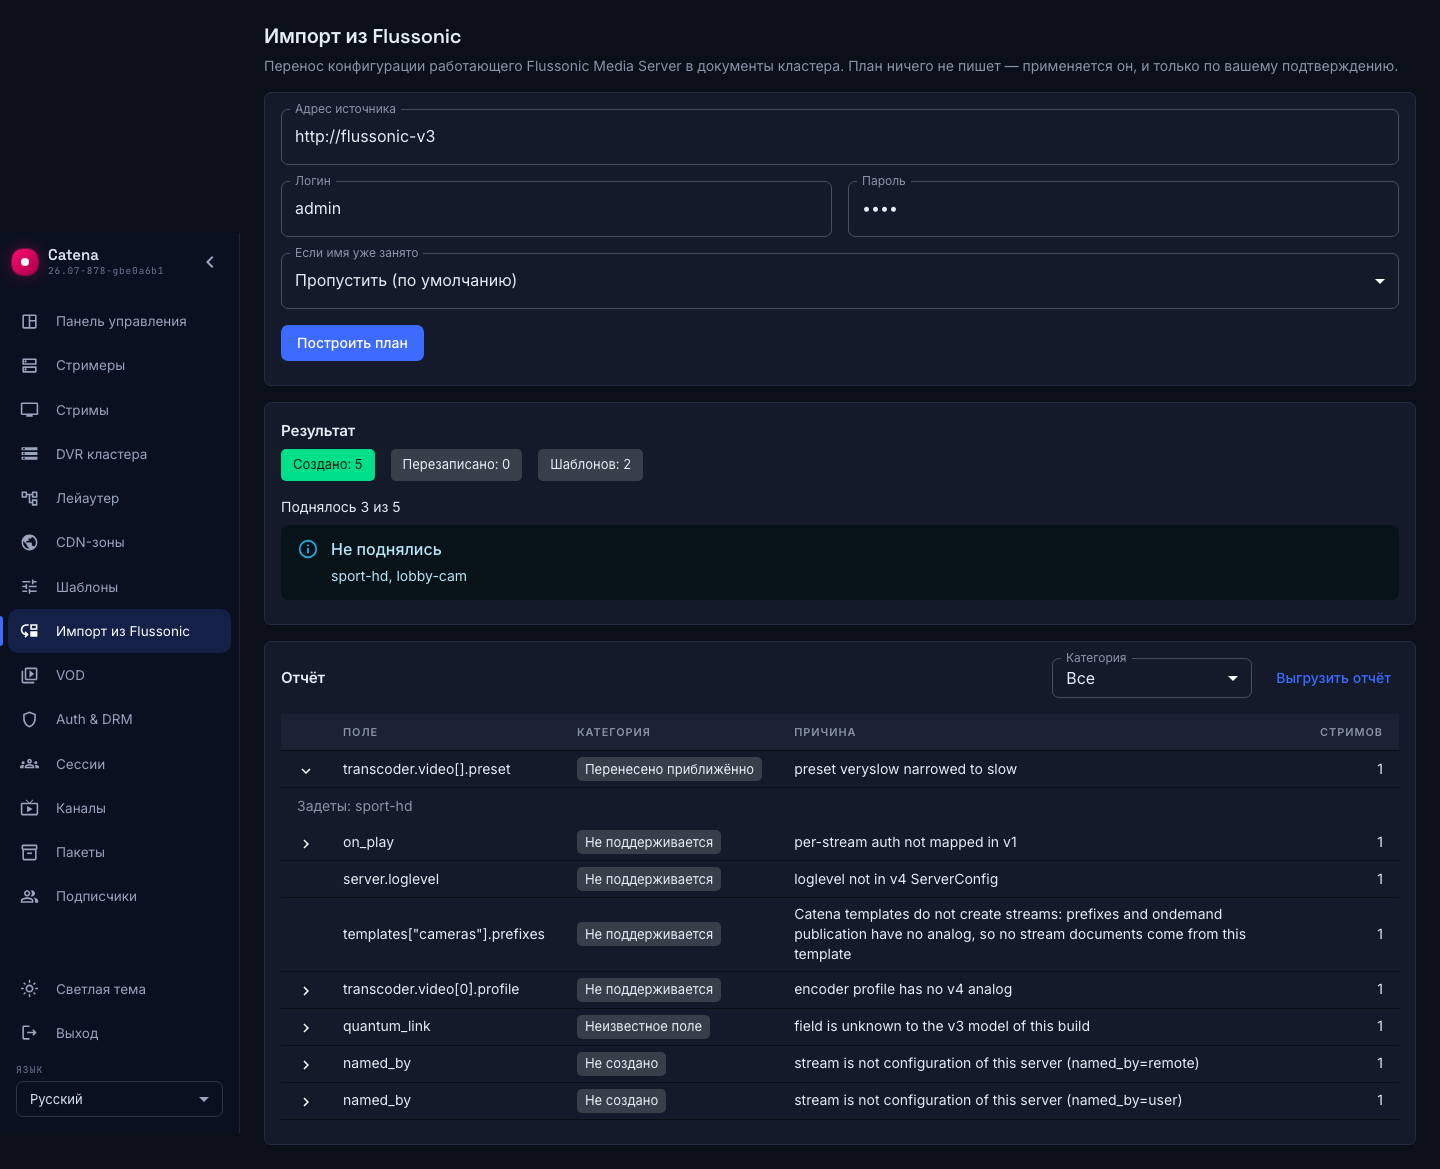The image size is (1440, 1169).
Task: Expand the named_by=user row
Action: 306,1101
